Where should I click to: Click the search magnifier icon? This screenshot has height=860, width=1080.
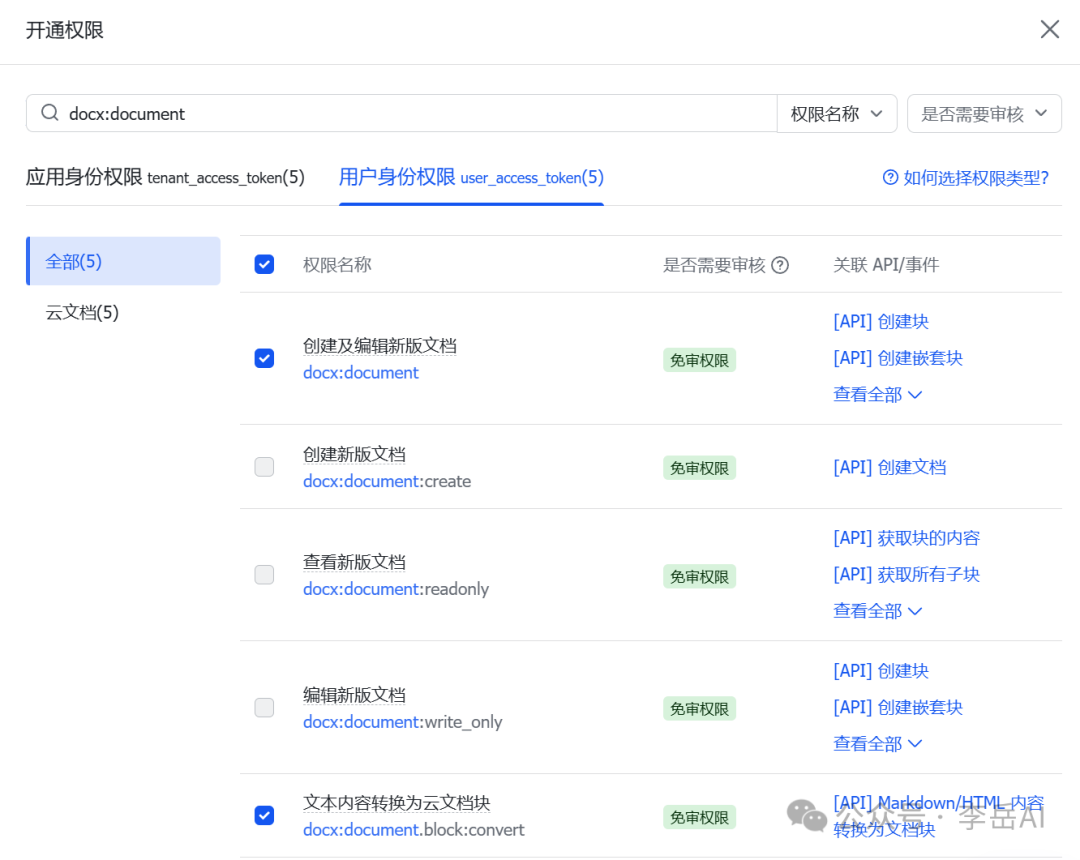(x=49, y=114)
